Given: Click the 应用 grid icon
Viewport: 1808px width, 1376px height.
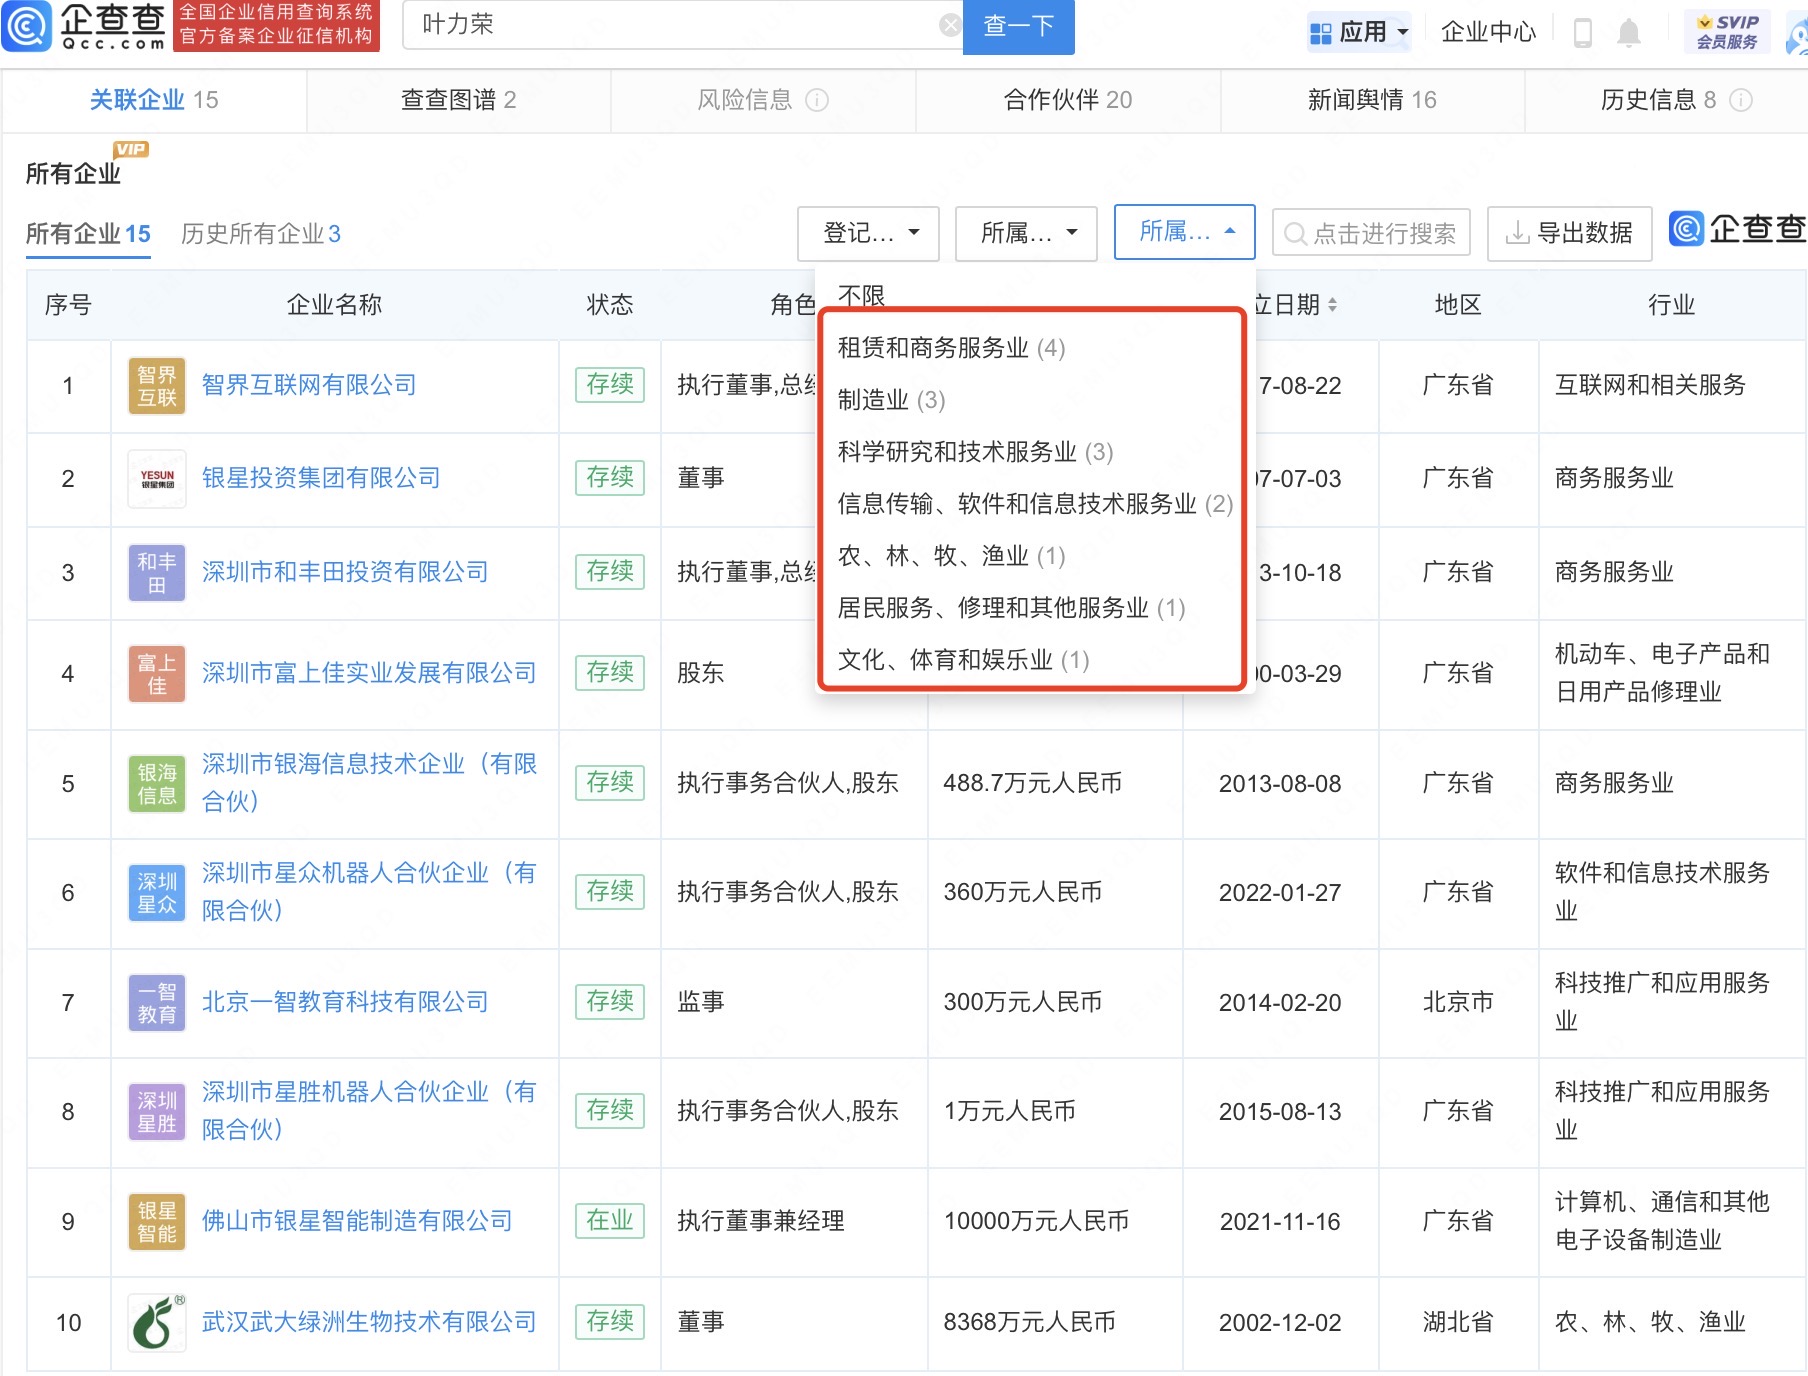Looking at the screenshot, I should click(x=1321, y=33).
